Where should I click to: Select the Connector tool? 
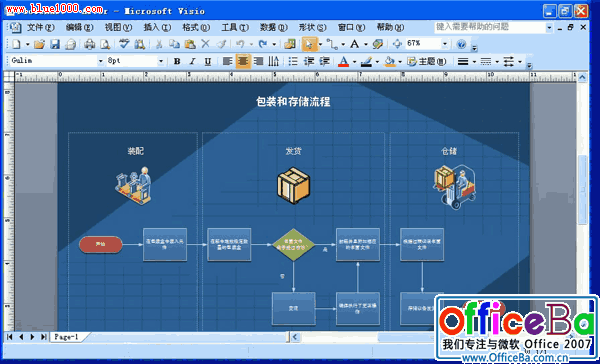[x=332, y=45]
